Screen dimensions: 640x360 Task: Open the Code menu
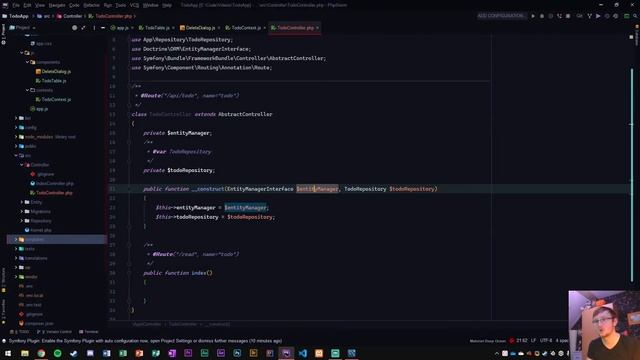[x=74, y=5]
